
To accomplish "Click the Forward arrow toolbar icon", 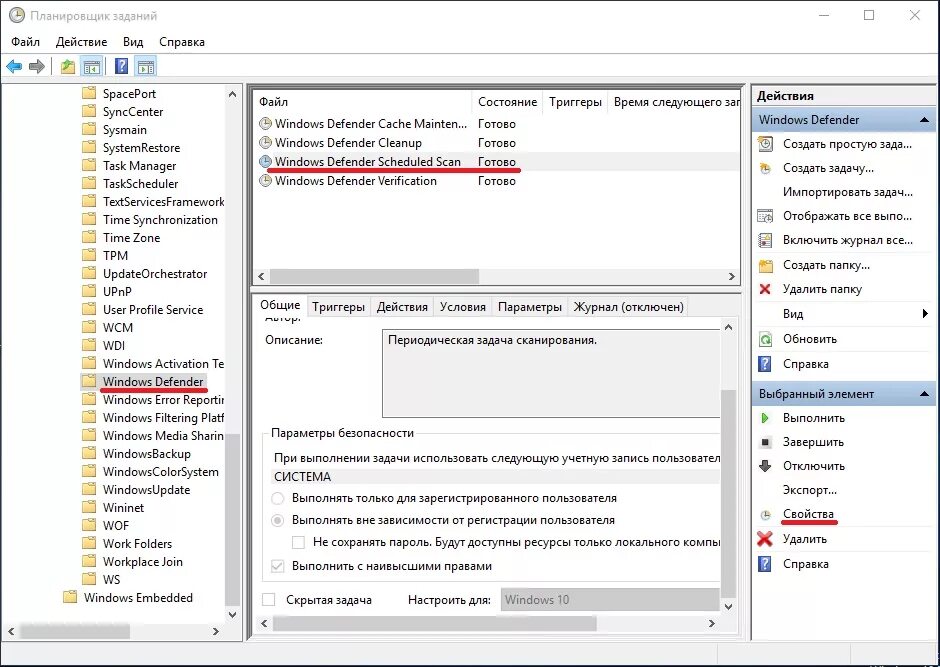I will click(x=37, y=67).
